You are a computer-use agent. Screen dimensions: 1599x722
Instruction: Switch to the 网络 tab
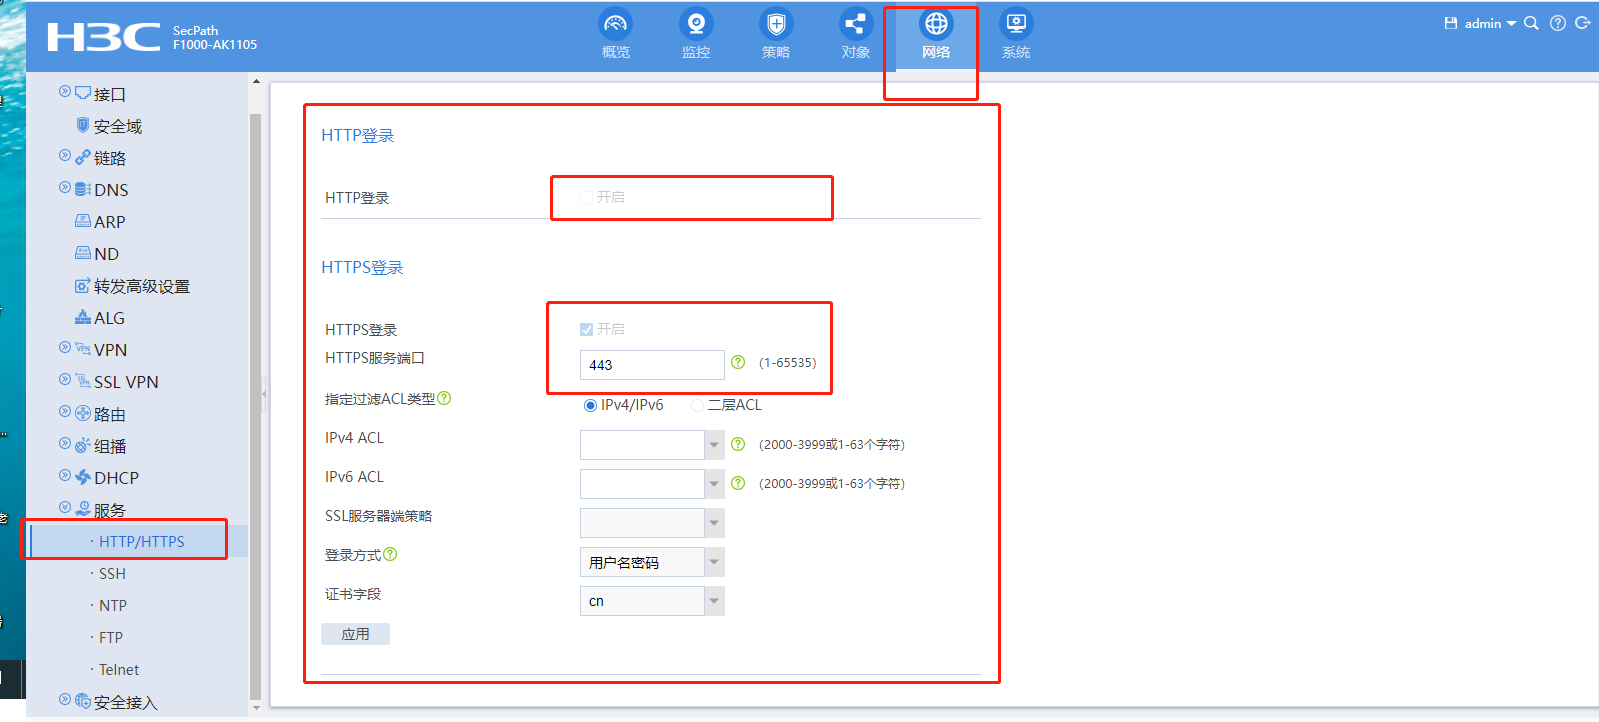point(936,35)
